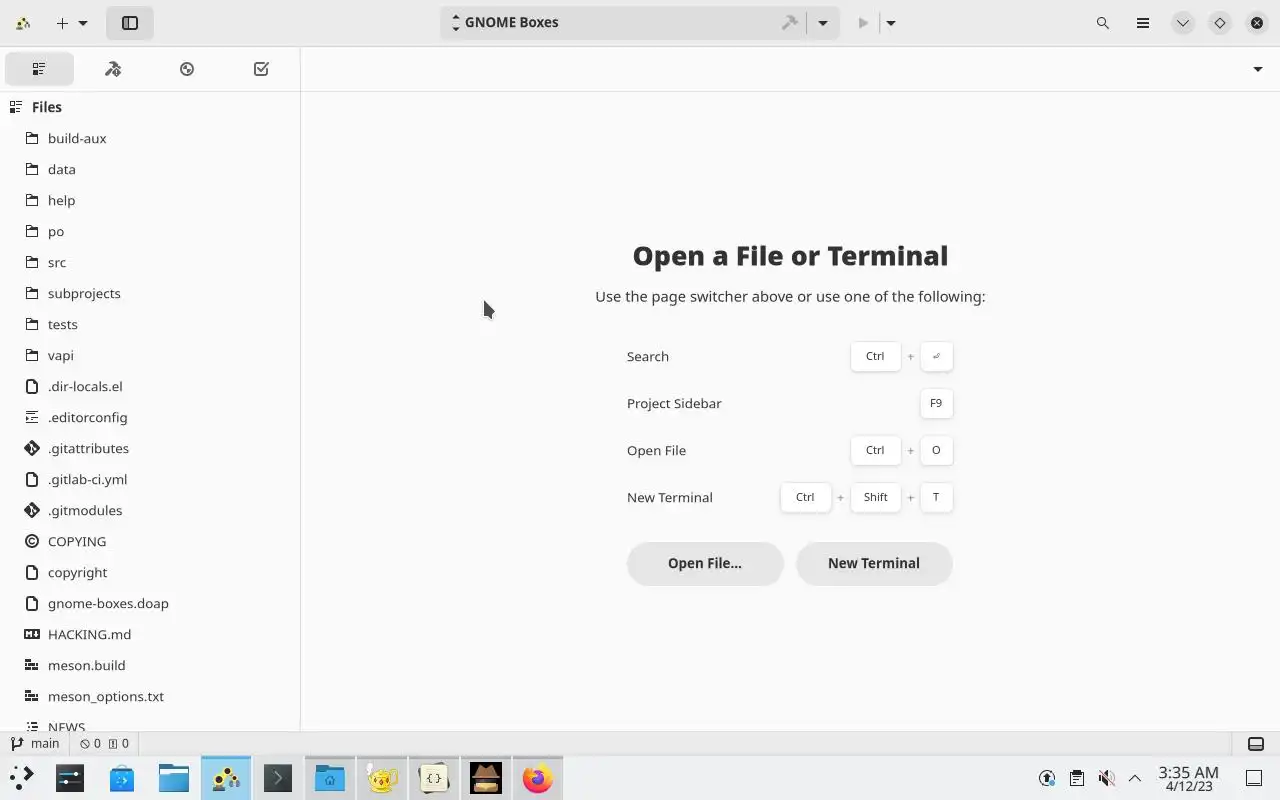This screenshot has height=800, width=1280.
Task: Expand the hidden system tray icons arrow
Action: 1135,778
